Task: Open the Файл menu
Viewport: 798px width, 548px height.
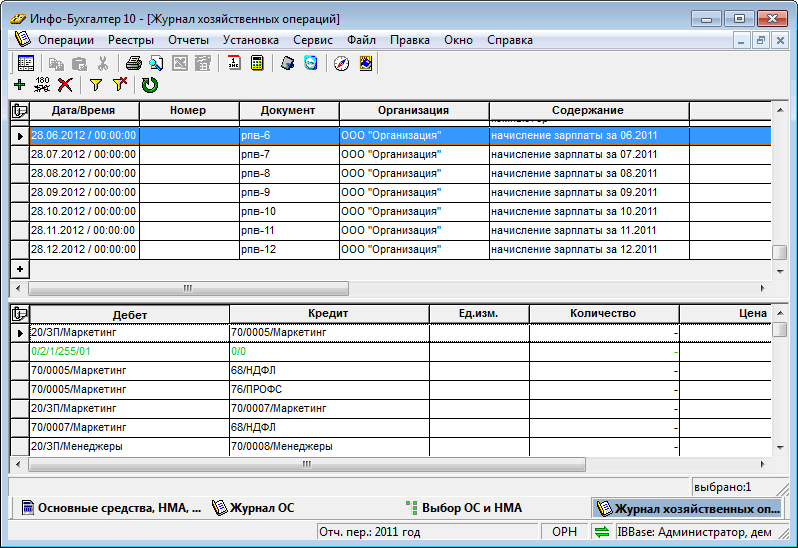Action: tap(361, 40)
